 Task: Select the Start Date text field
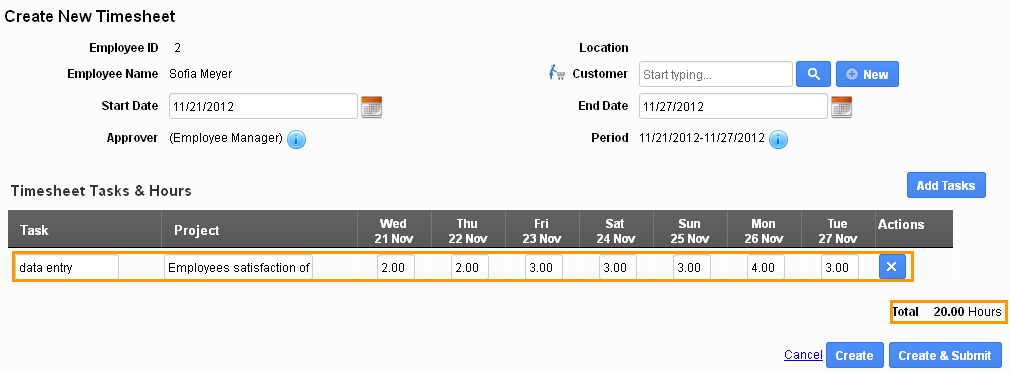point(263,106)
